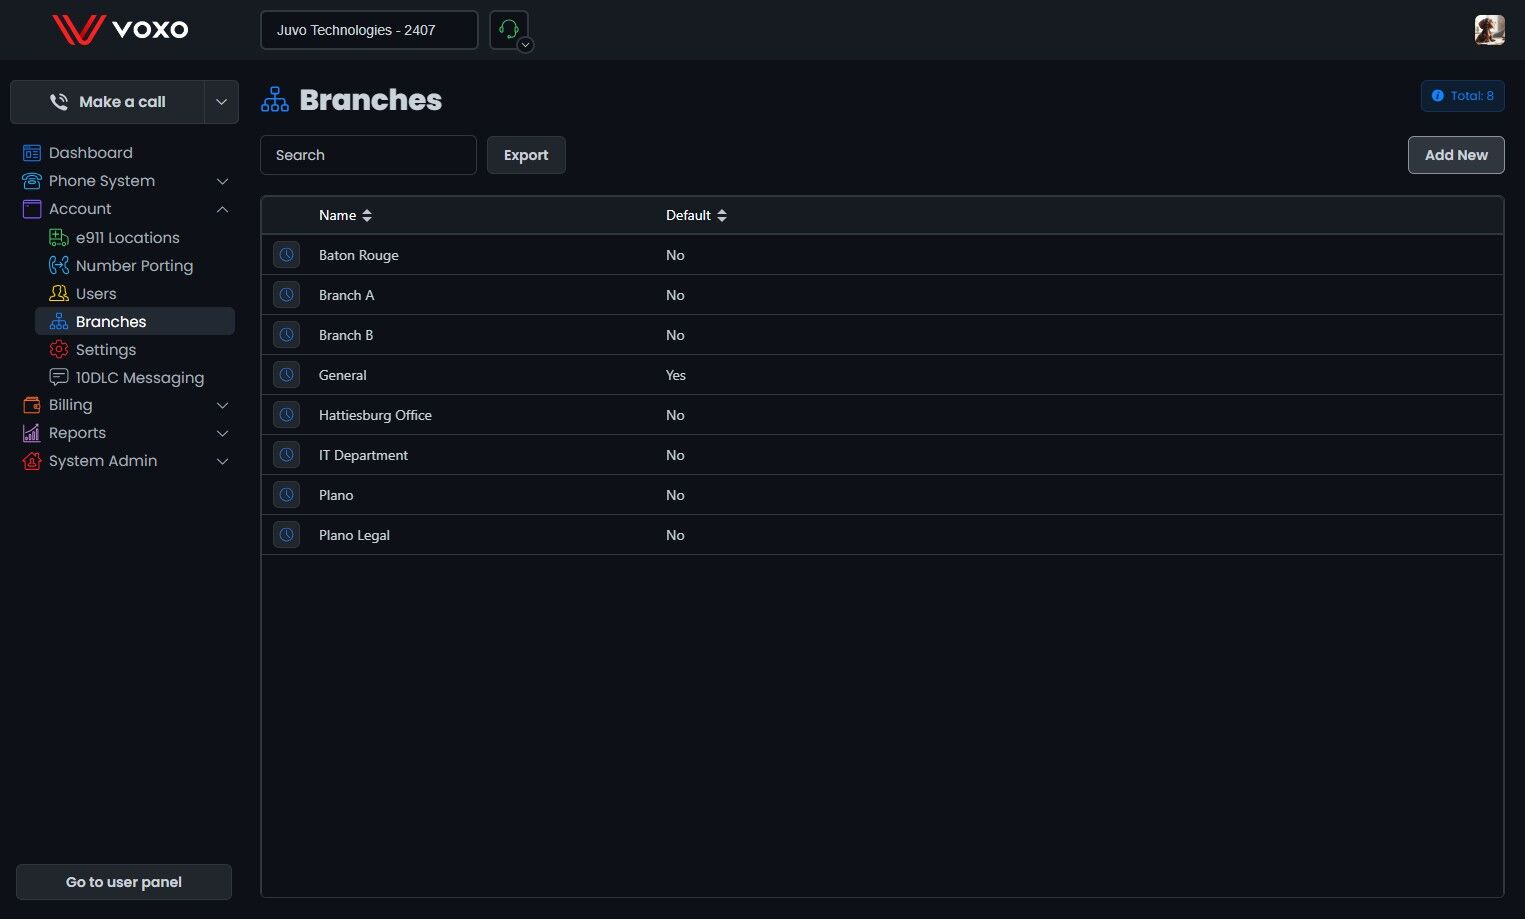The height and width of the screenshot is (919, 1525).
Task: Click the Total: 8 badge
Action: (x=1463, y=96)
